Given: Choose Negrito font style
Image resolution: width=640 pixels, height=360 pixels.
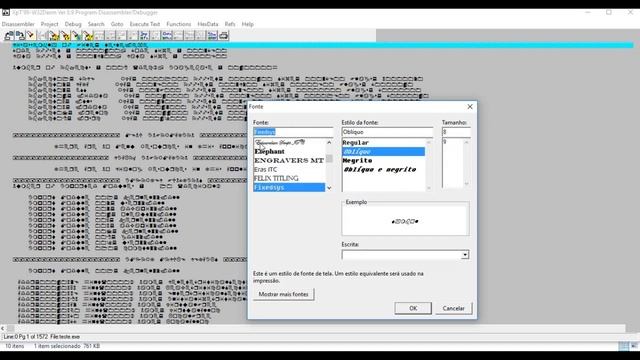Looking at the screenshot, I should coord(383,160).
